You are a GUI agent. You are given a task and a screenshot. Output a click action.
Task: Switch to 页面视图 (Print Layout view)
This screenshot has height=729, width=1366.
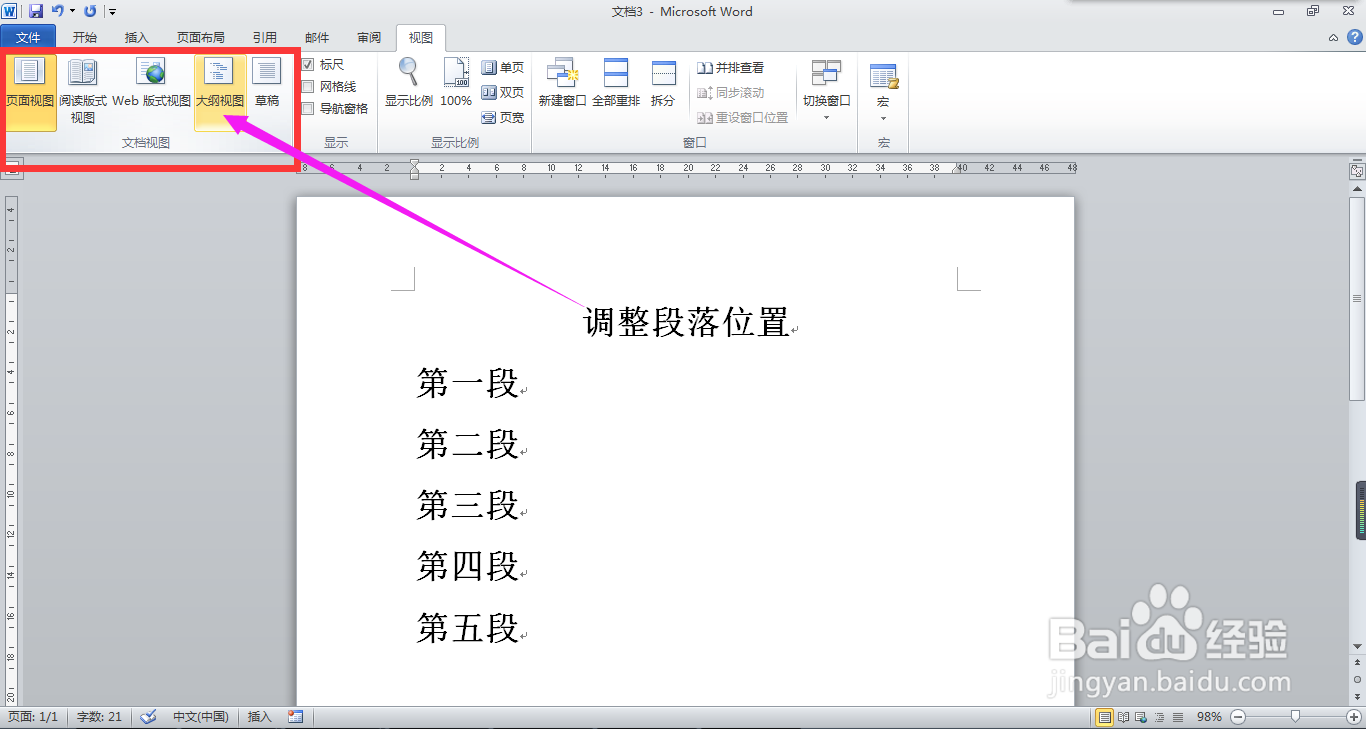tap(29, 85)
